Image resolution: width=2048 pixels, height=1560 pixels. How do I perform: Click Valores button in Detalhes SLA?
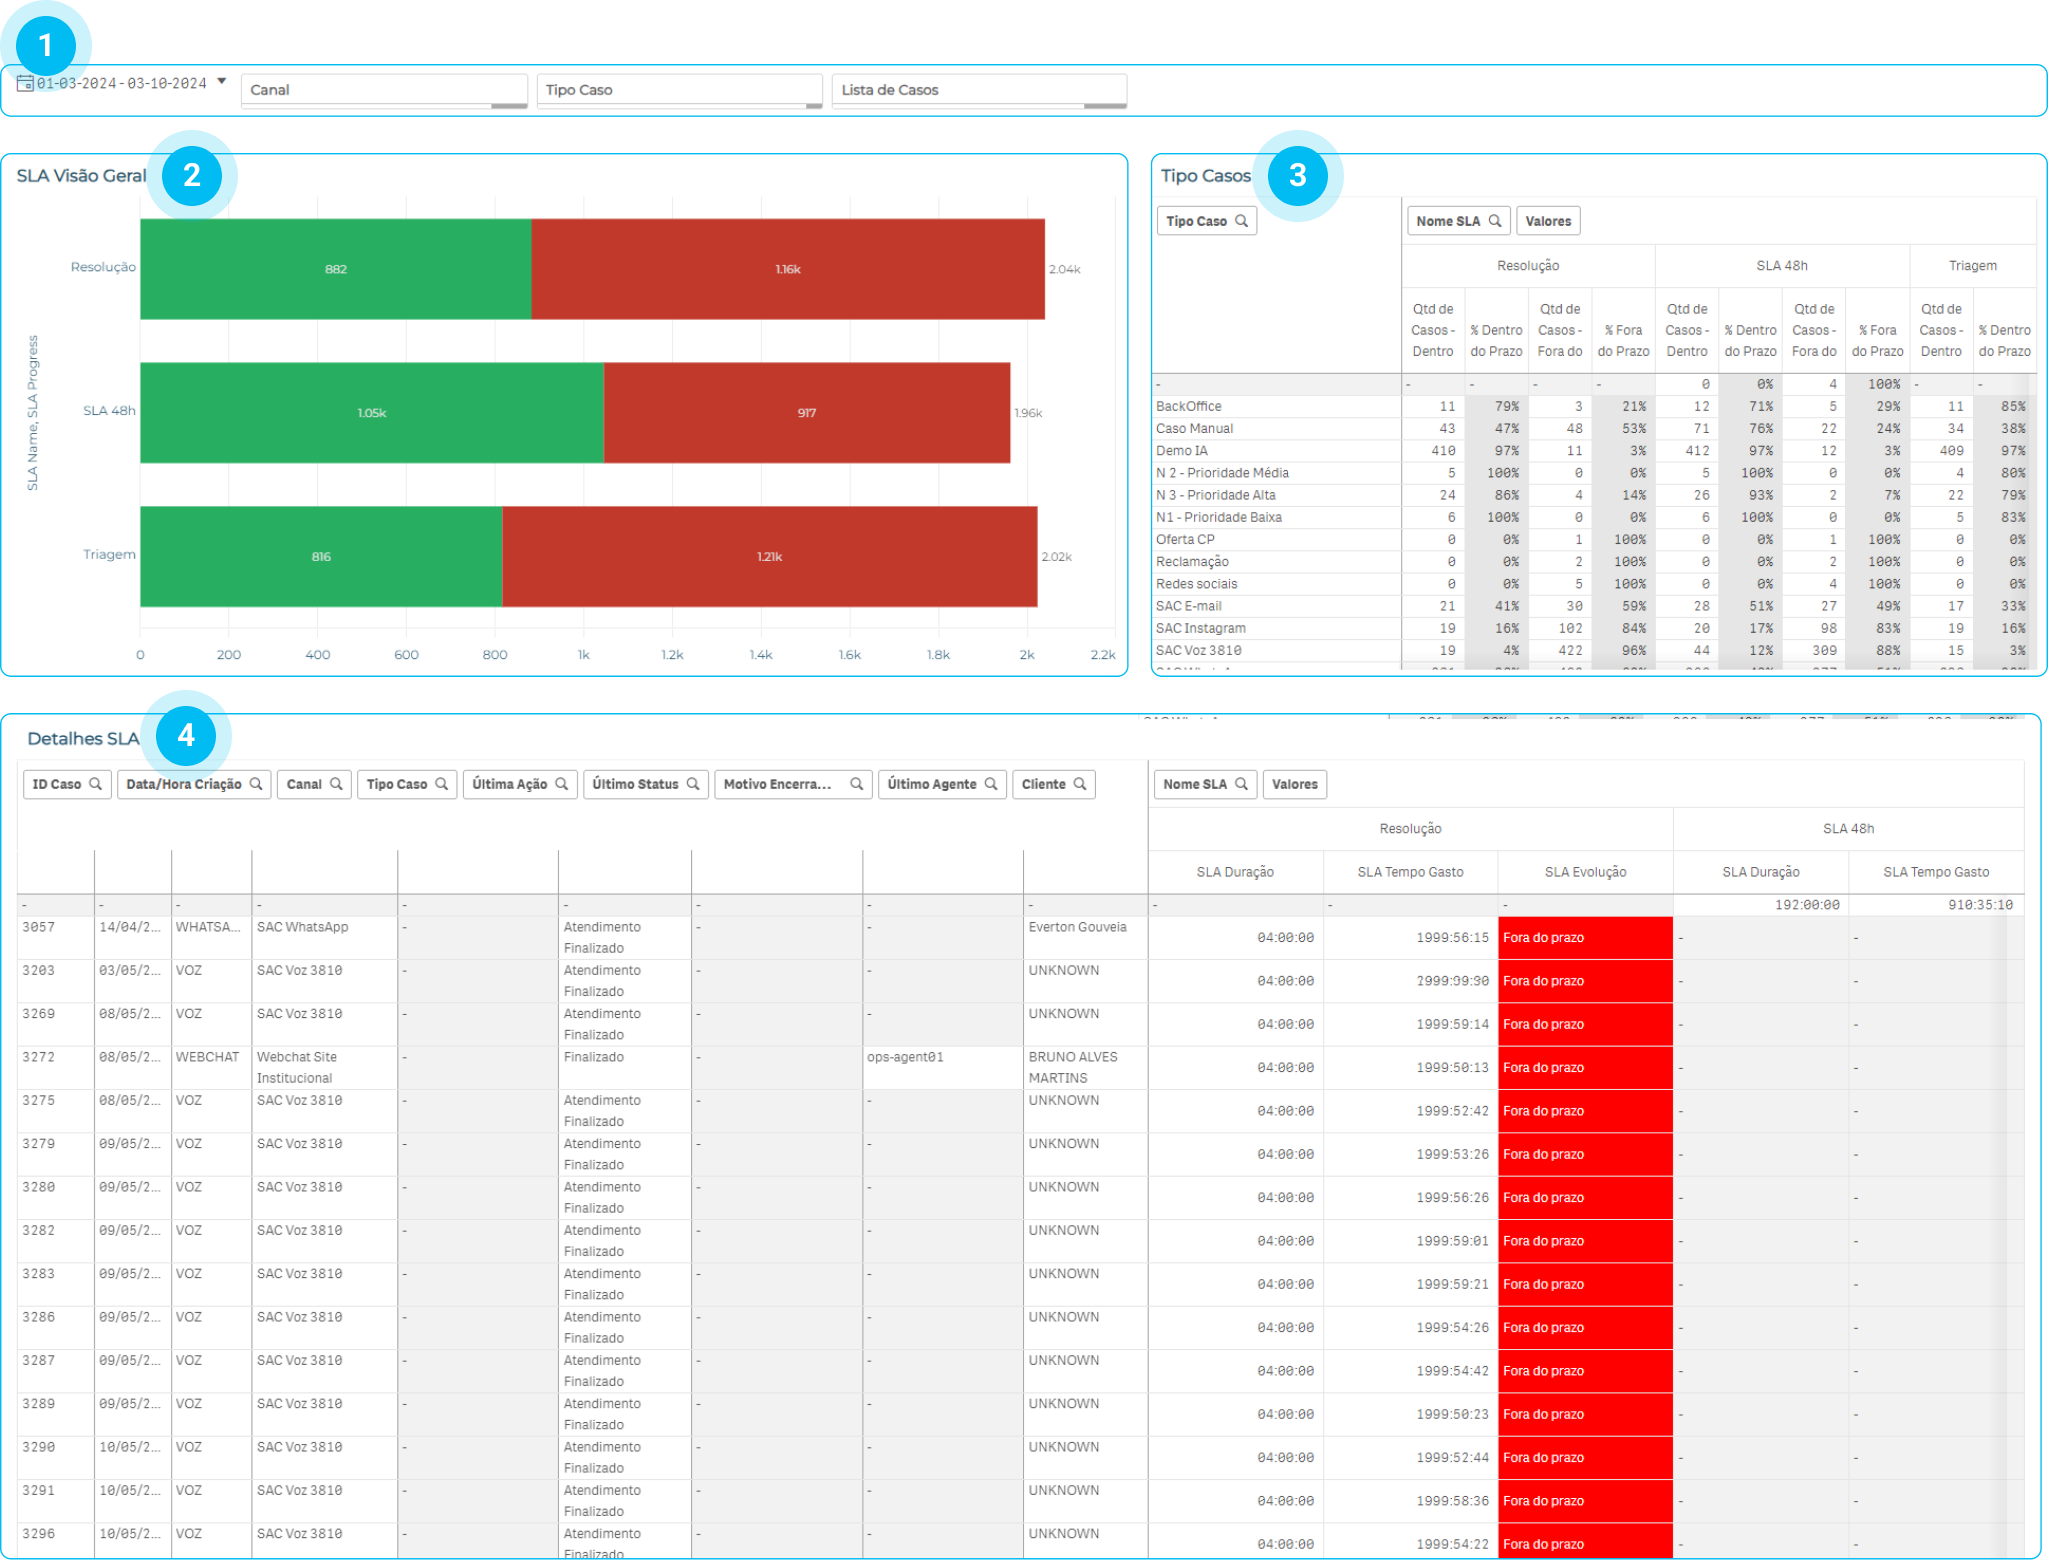point(1295,784)
